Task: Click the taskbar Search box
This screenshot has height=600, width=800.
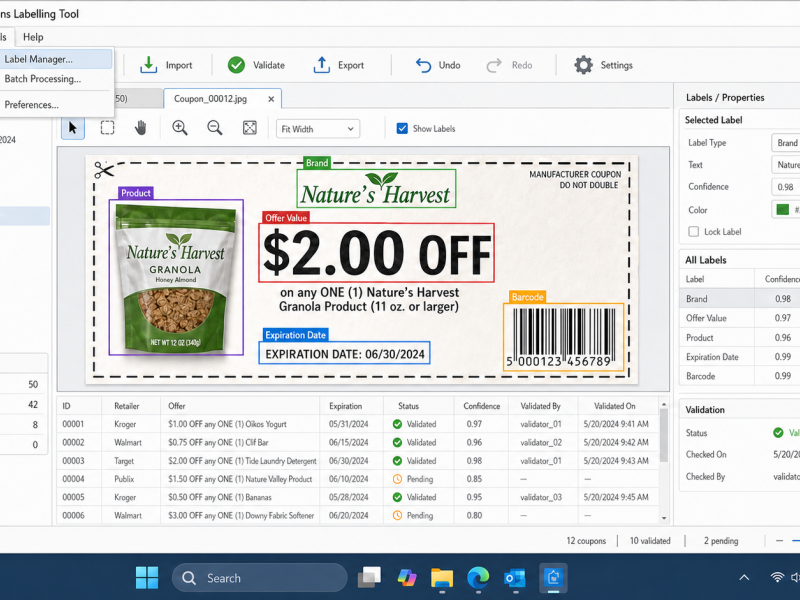Action: 260,578
